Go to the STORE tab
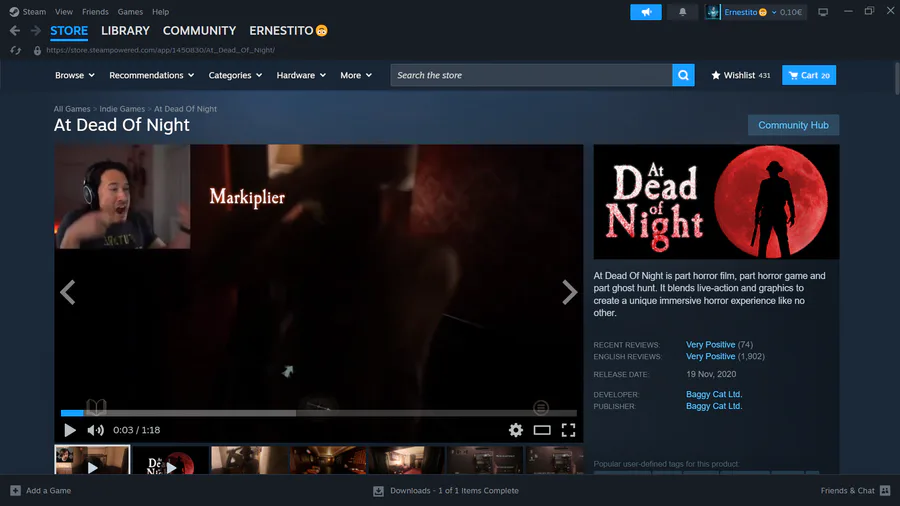Screen dimensions: 900x506 point(69,31)
